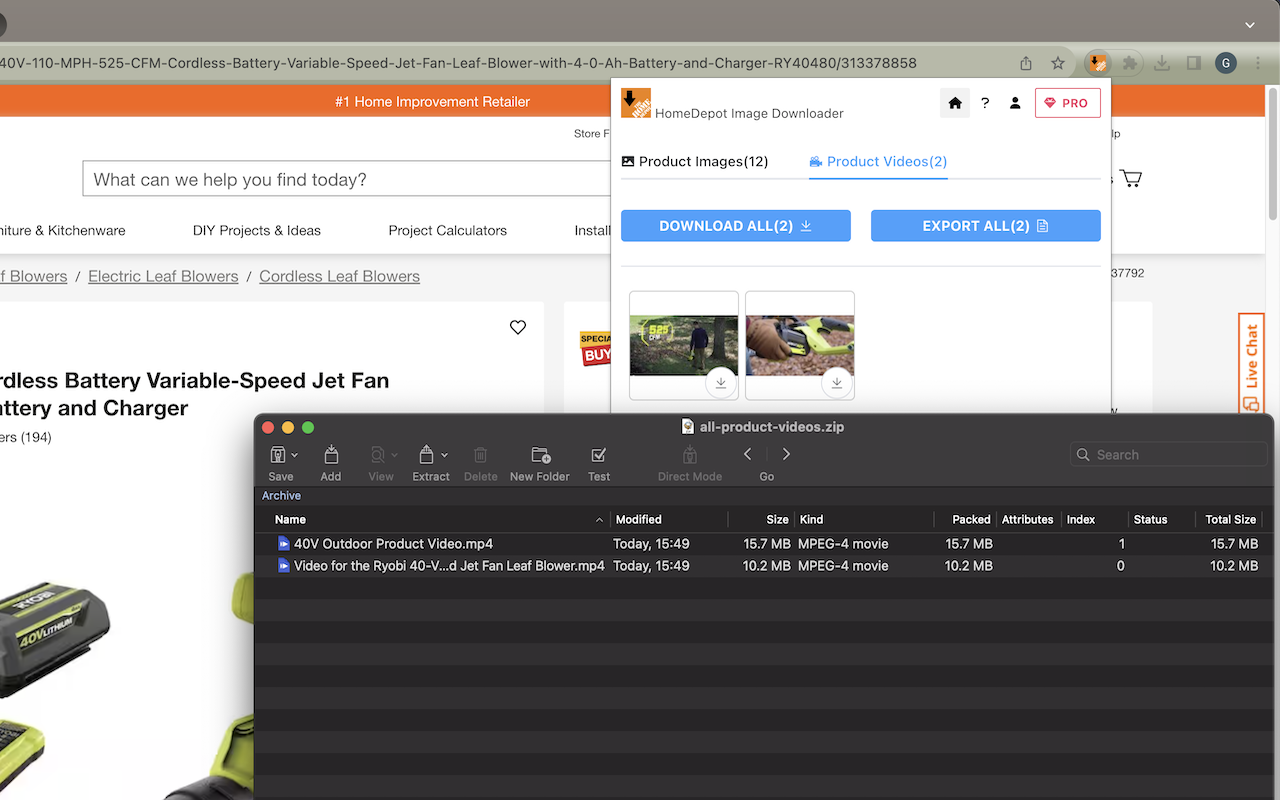Sort by the Total Size column header
Viewport: 1280px width, 800px height.
1230,520
